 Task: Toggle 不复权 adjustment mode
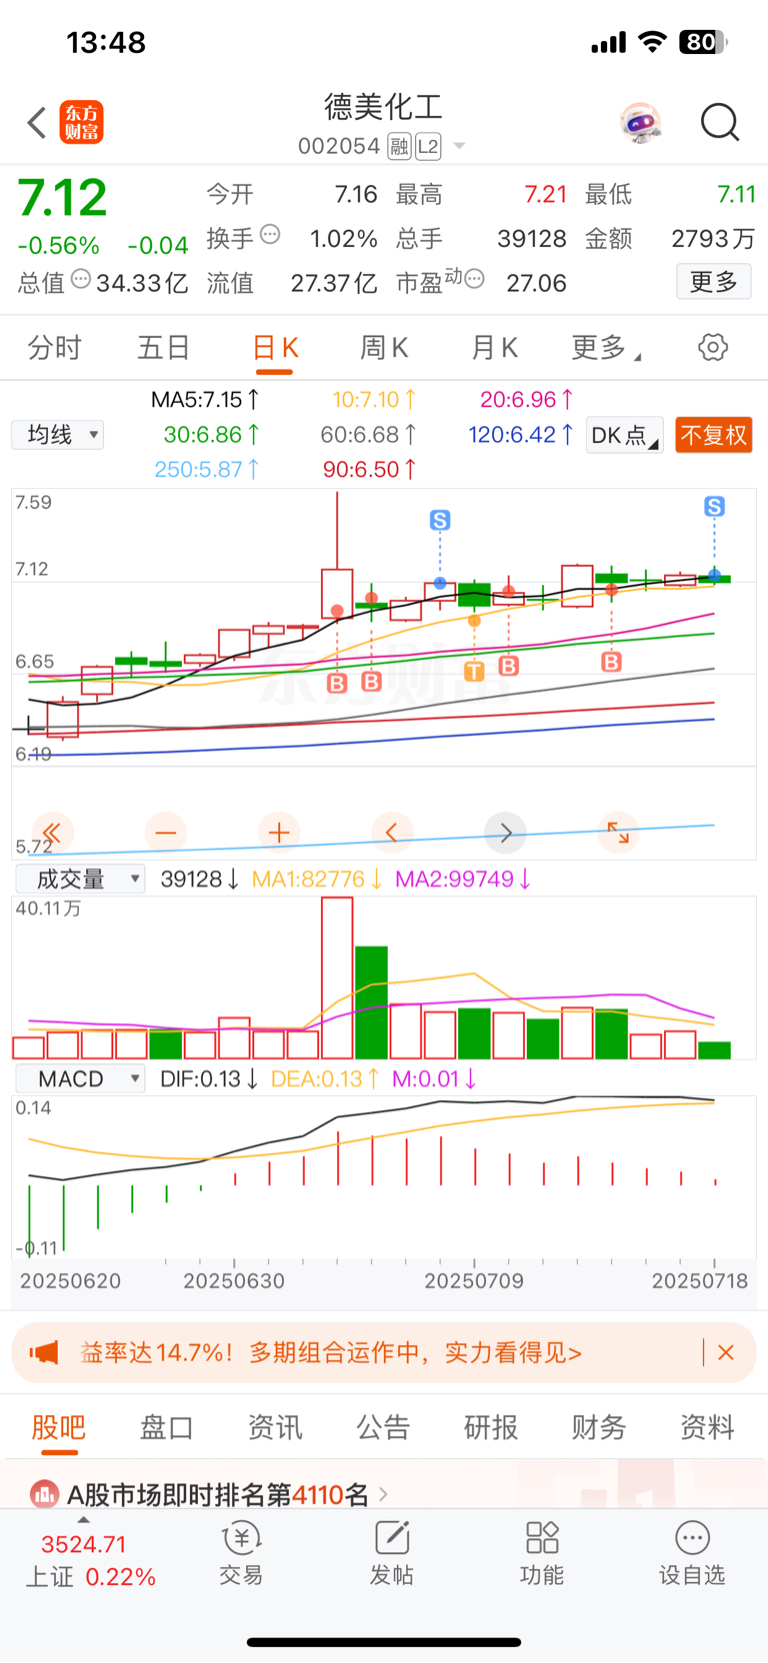[x=714, y=435]
